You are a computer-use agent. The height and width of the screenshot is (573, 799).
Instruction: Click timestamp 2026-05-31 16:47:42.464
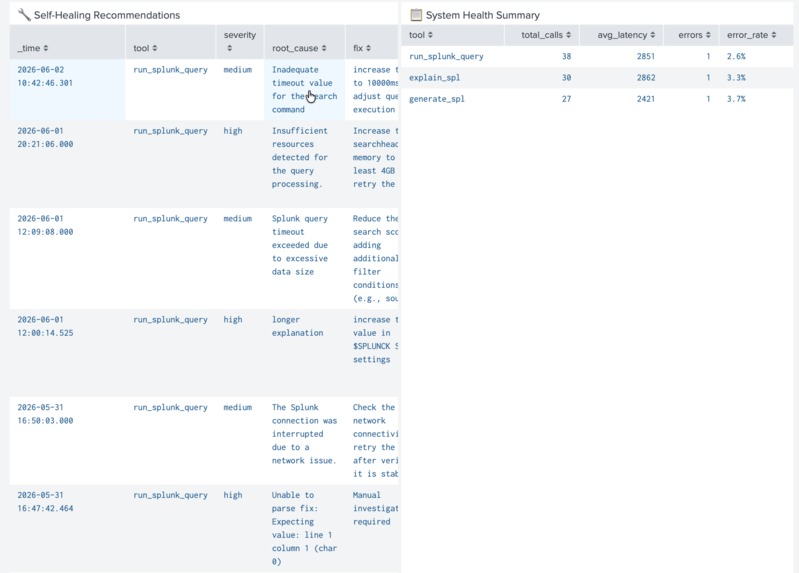point(45,501)
